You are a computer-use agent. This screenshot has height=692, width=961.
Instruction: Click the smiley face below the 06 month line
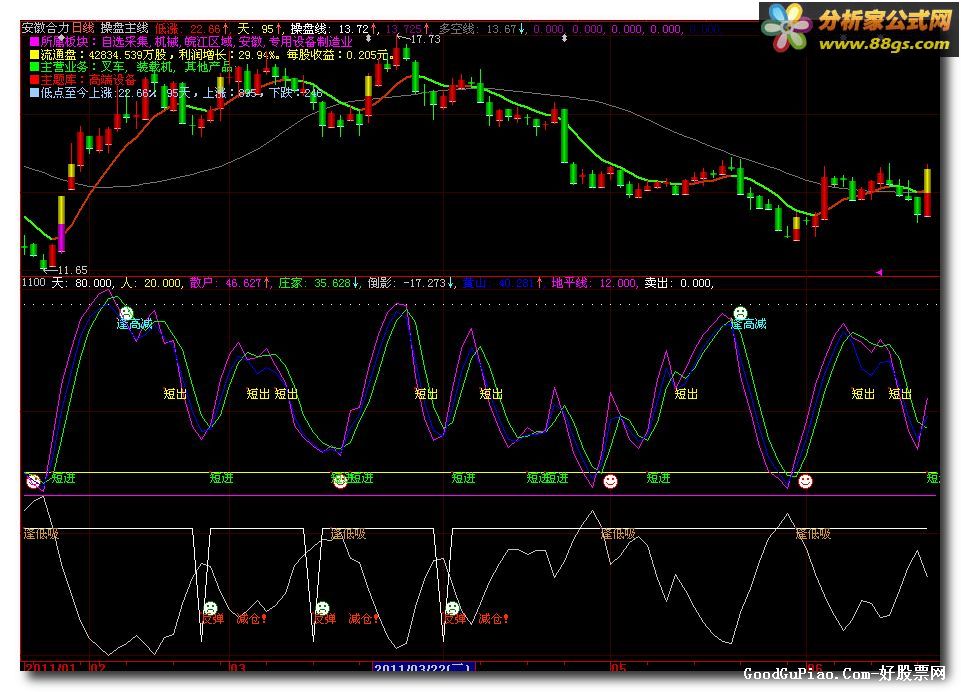click(x=805, y=481)
